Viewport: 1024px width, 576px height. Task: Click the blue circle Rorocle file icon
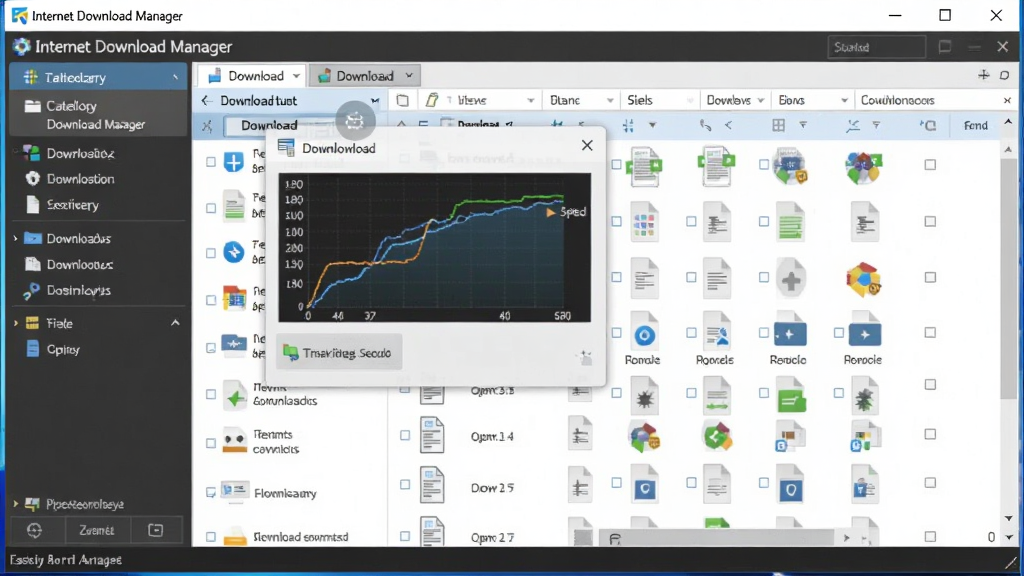point(644,336)
